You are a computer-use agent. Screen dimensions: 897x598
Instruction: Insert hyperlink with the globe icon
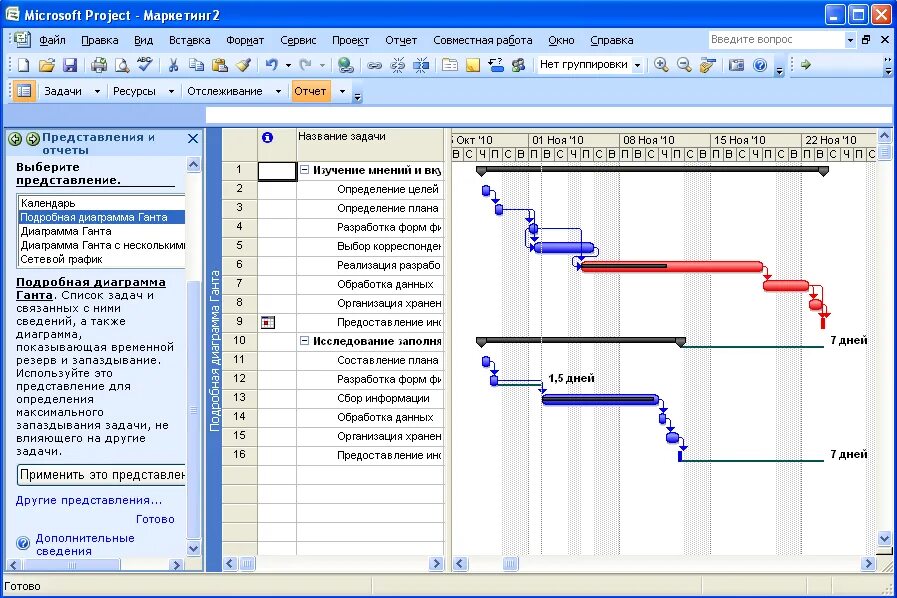click(x=345, y=65)
